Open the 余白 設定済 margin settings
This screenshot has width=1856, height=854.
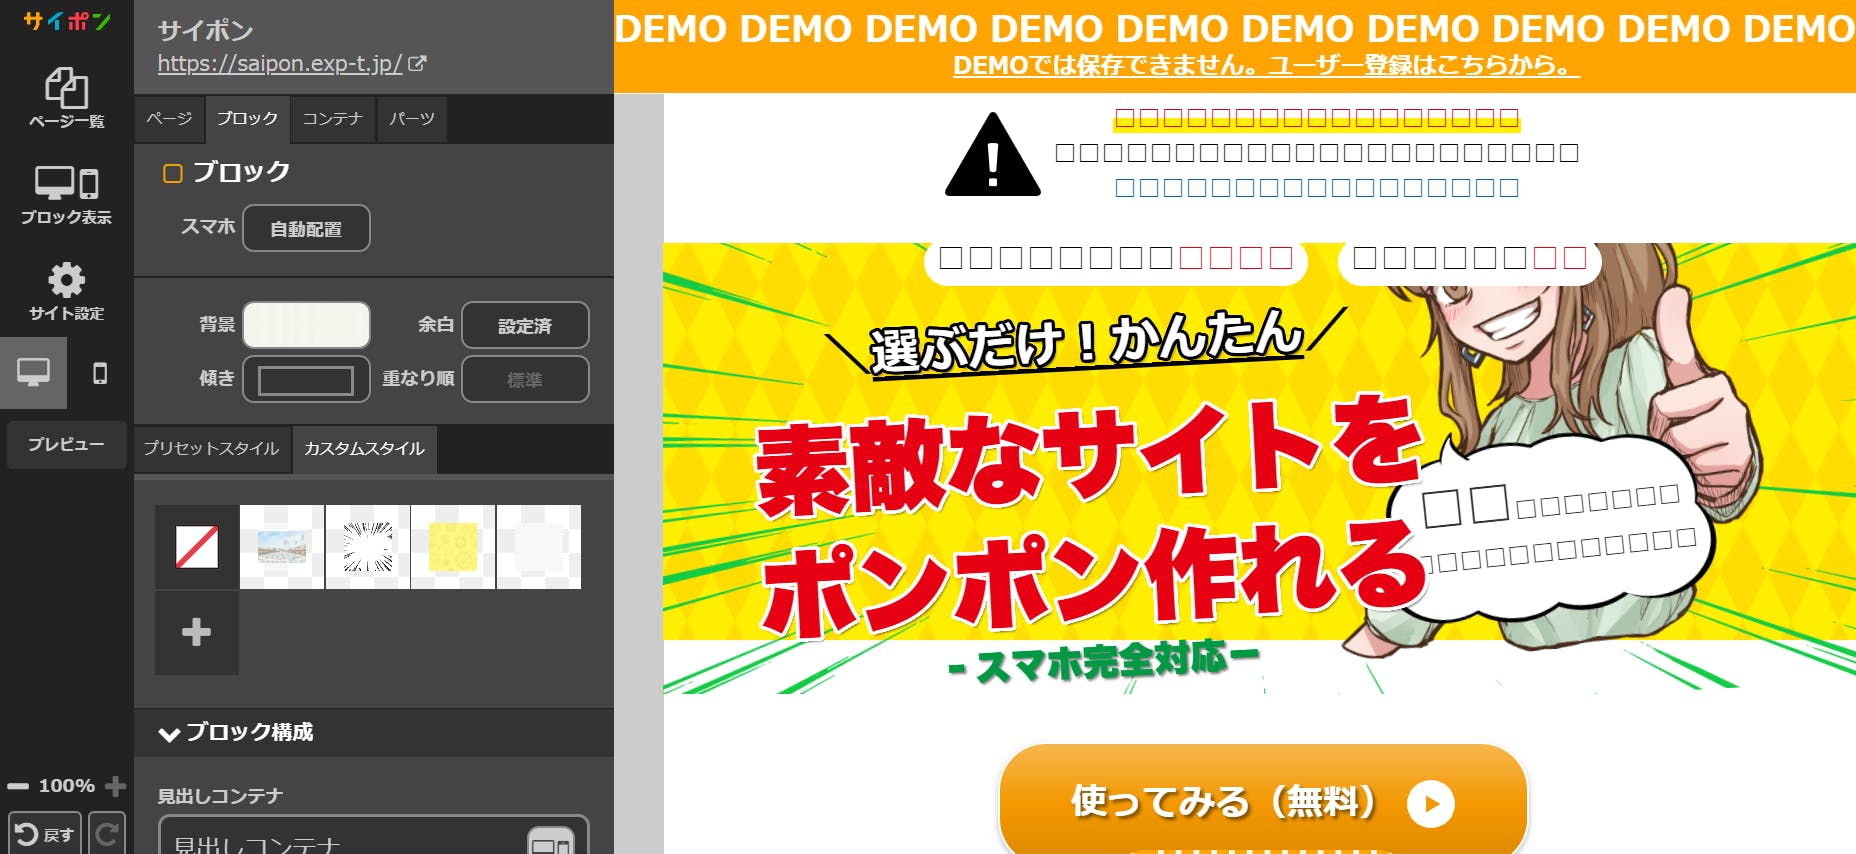coord(525,325)
